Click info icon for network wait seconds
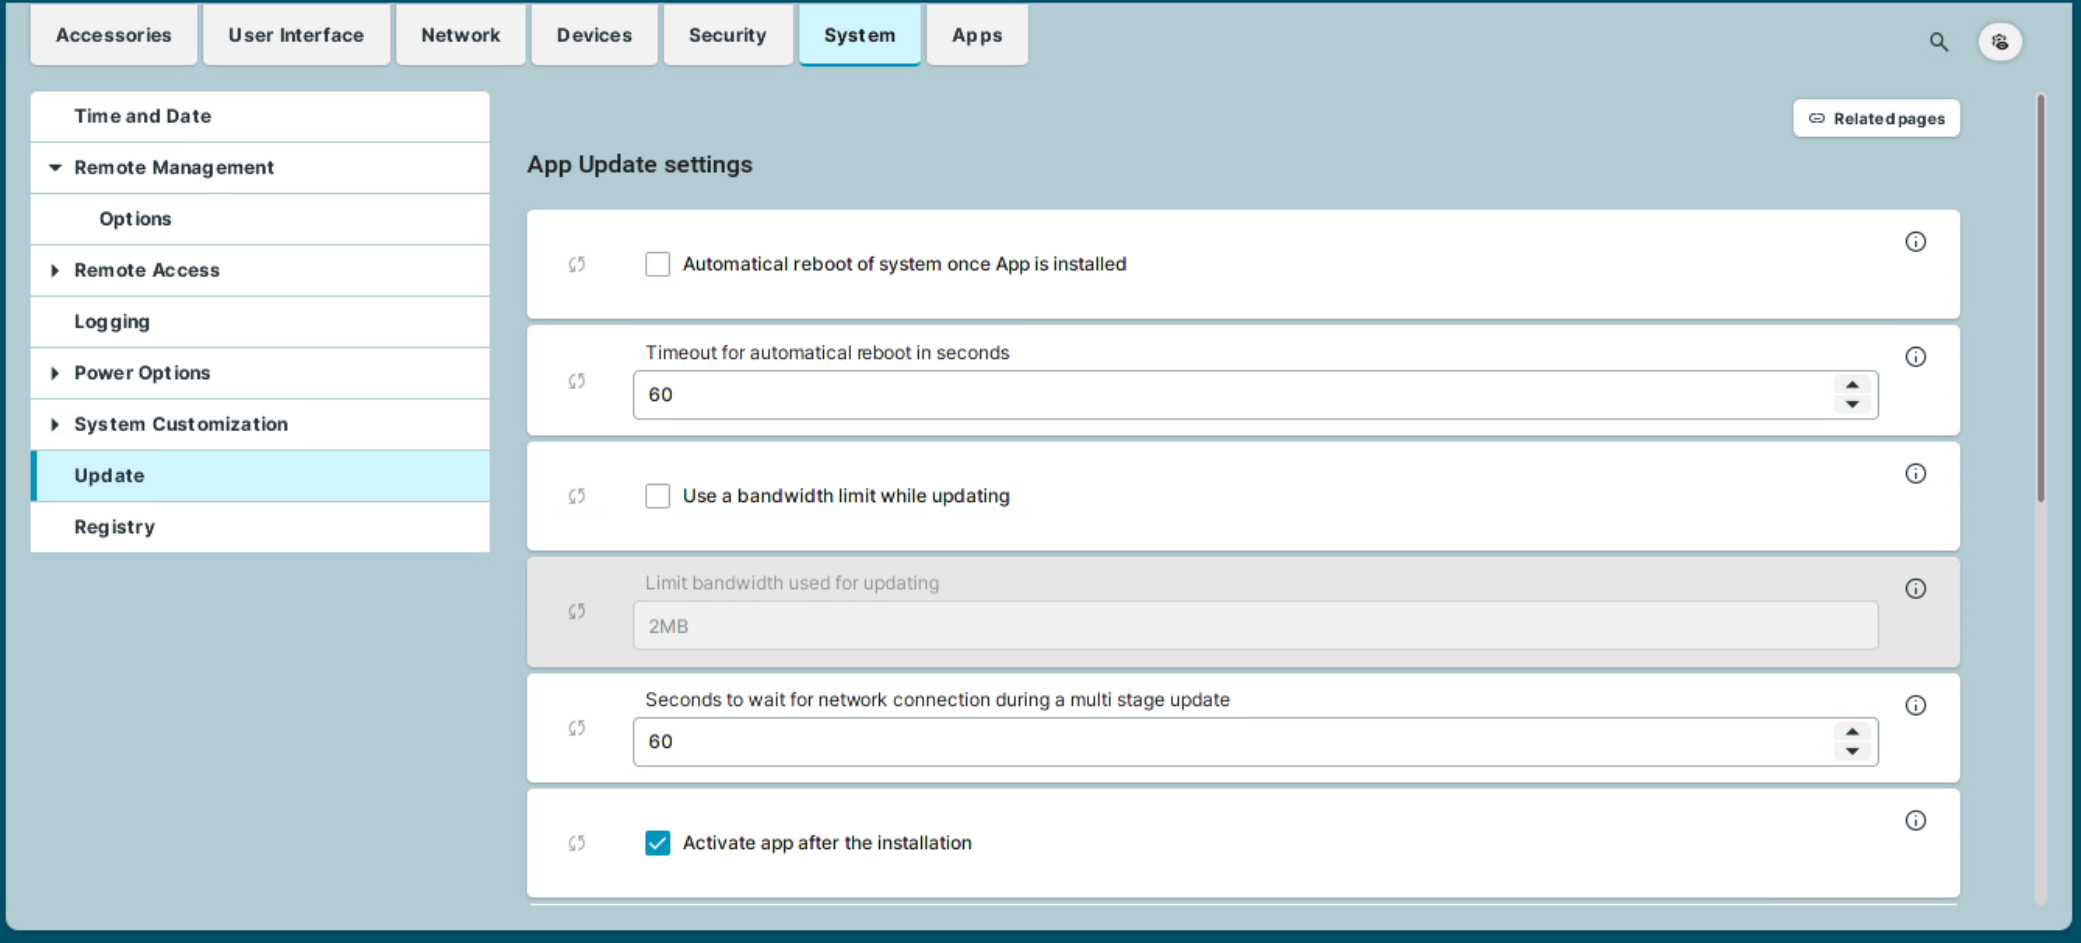This screenshot has width=2081, height=943. (1915, 706)
